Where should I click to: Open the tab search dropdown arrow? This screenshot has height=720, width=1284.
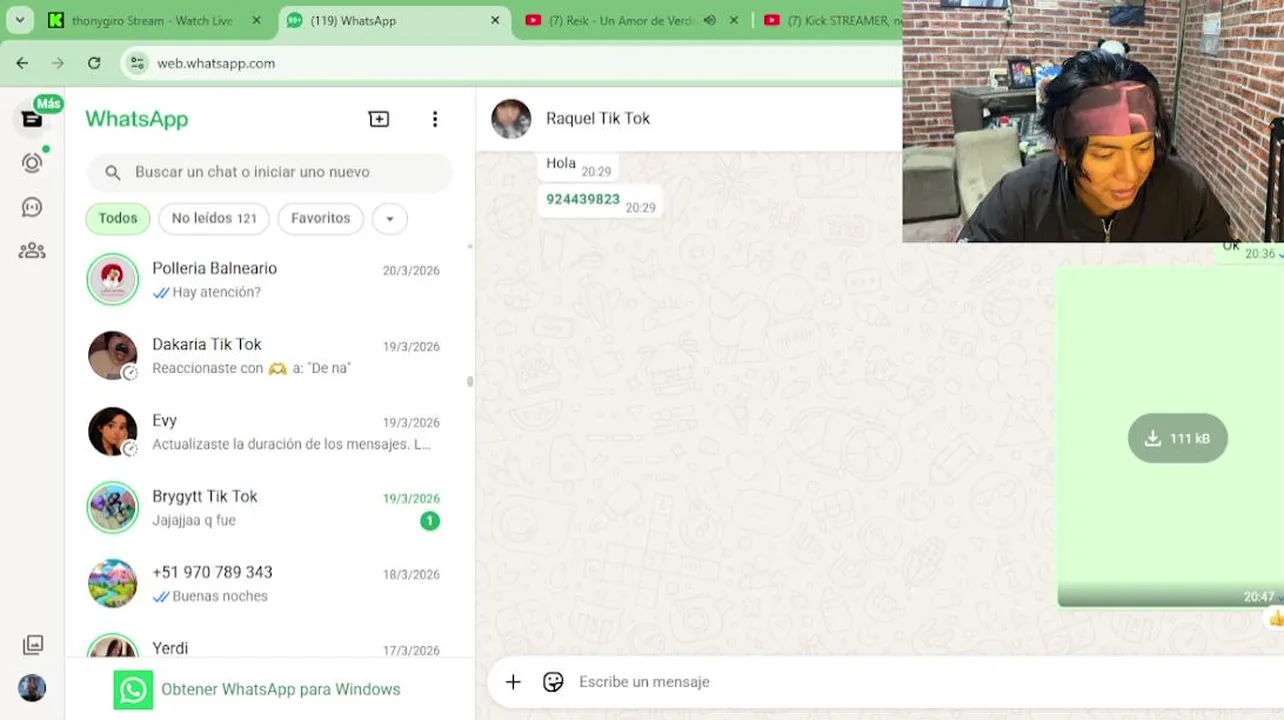(19, 20)
